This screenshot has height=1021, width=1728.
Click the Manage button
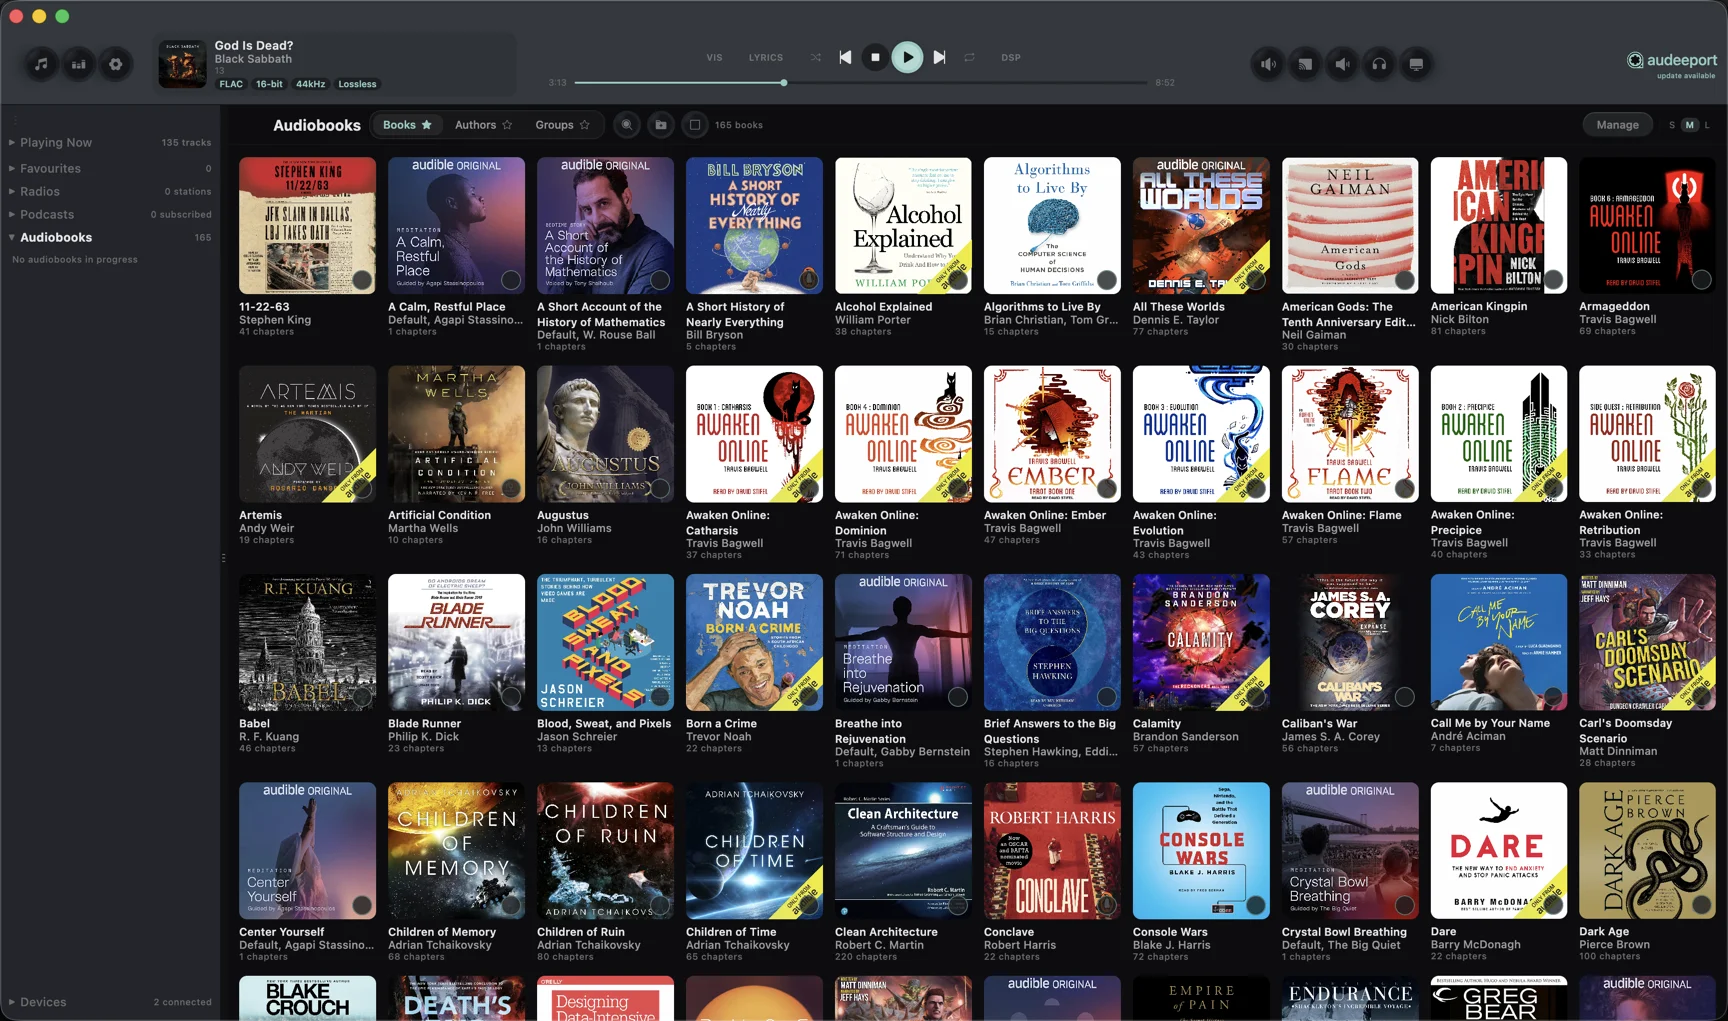(x=1617, y=125)
